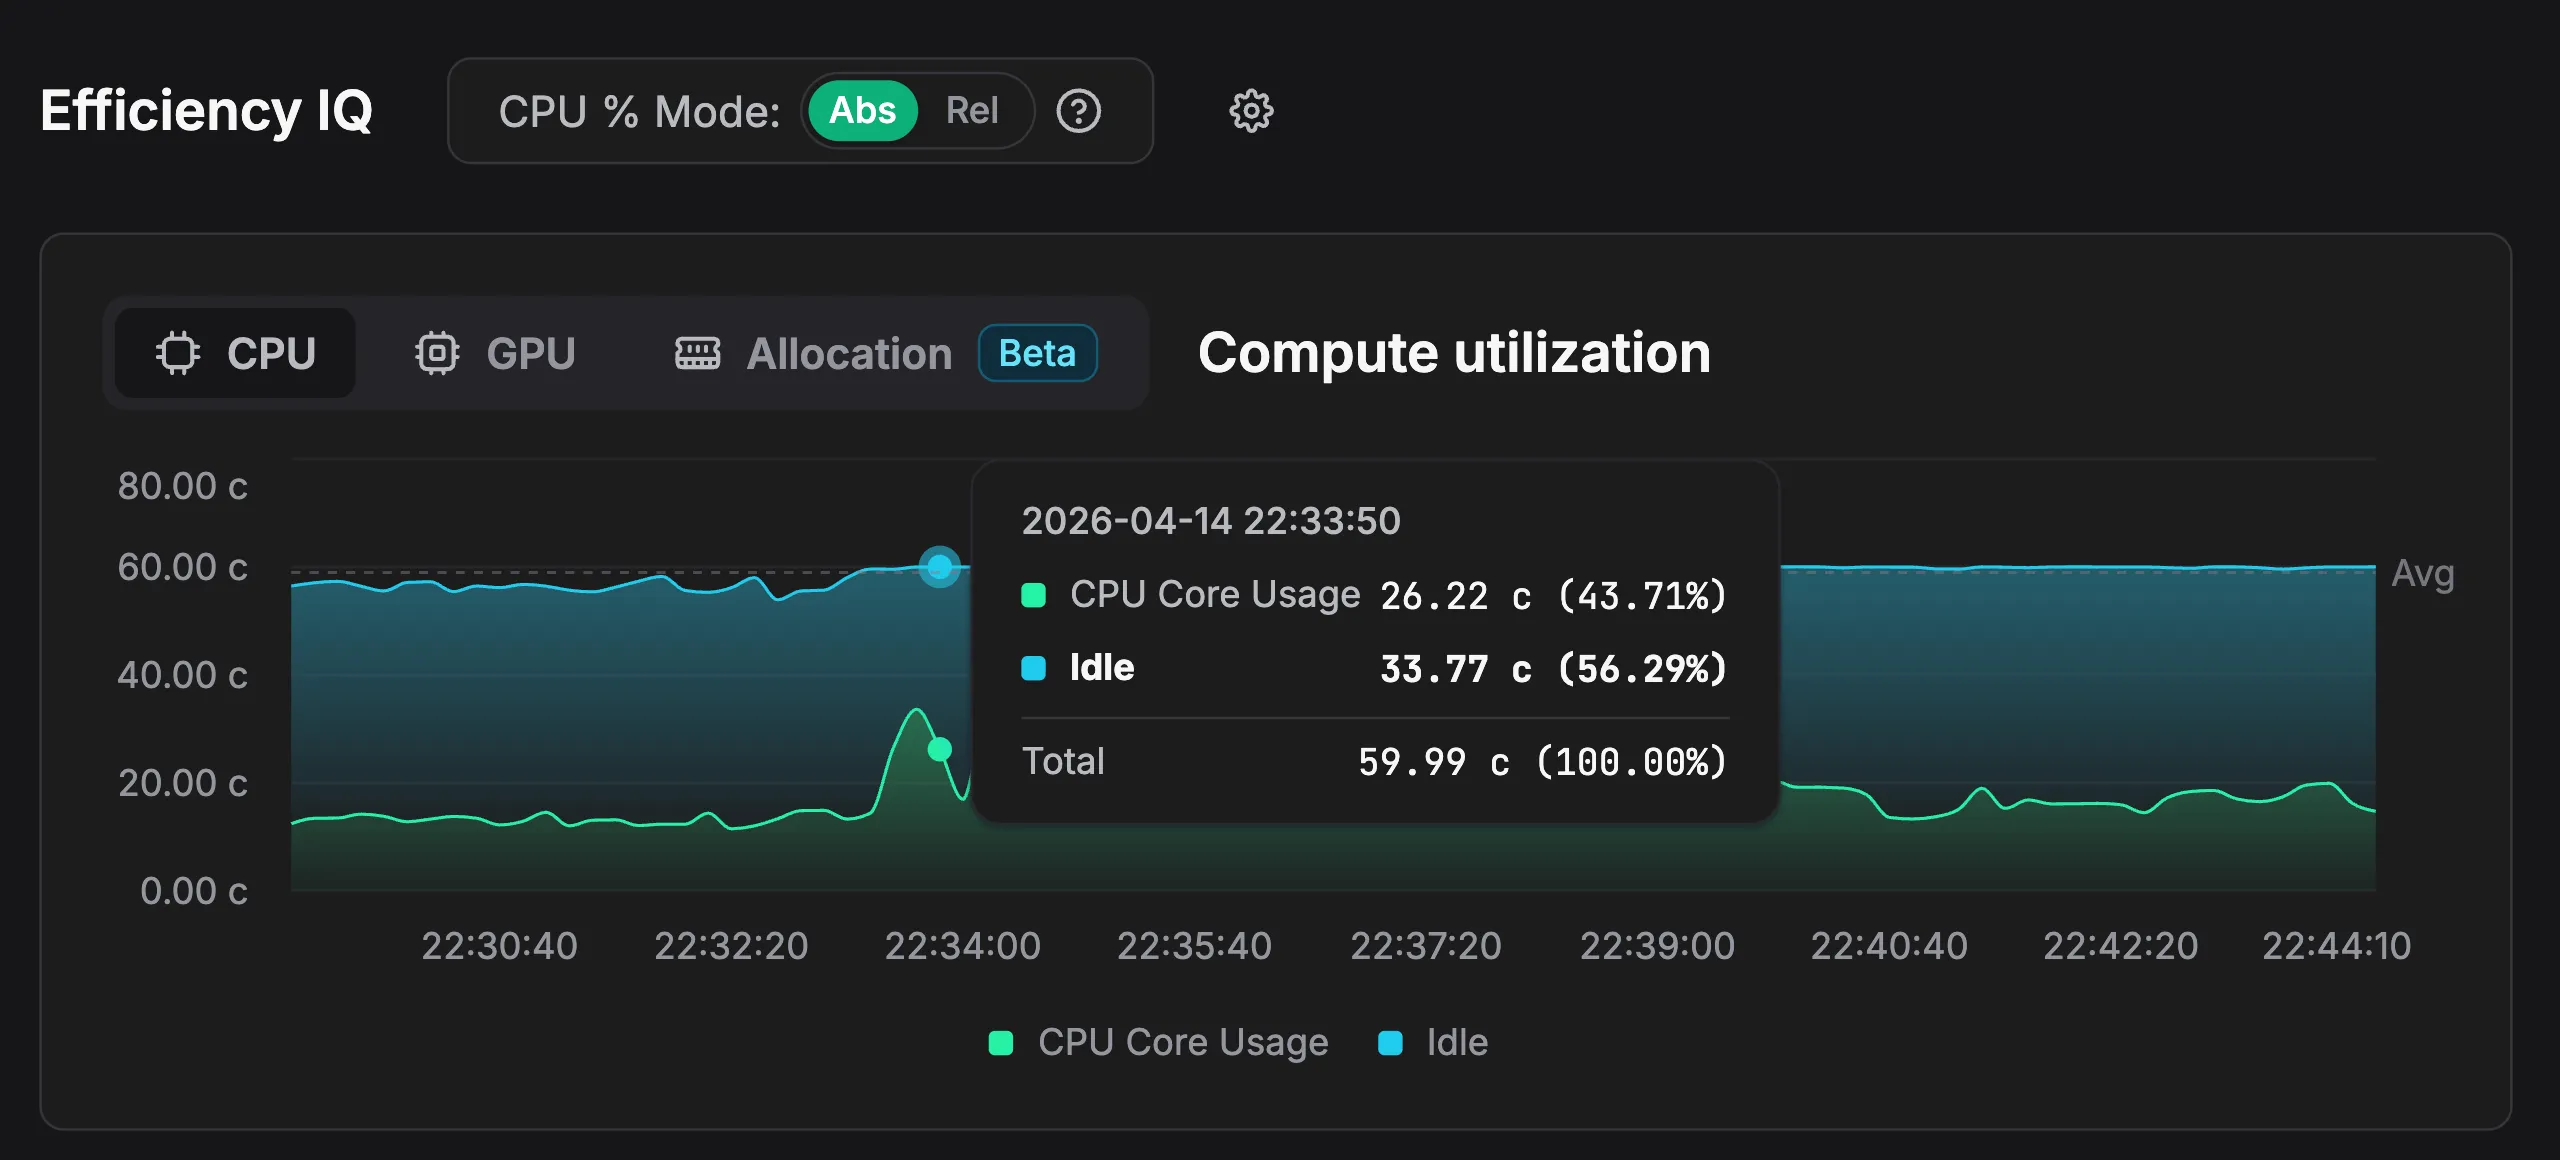This screenshot has width=2560, height=1160.
Task: Click the green CPU usage data point
Action: [x=940, y=749]
